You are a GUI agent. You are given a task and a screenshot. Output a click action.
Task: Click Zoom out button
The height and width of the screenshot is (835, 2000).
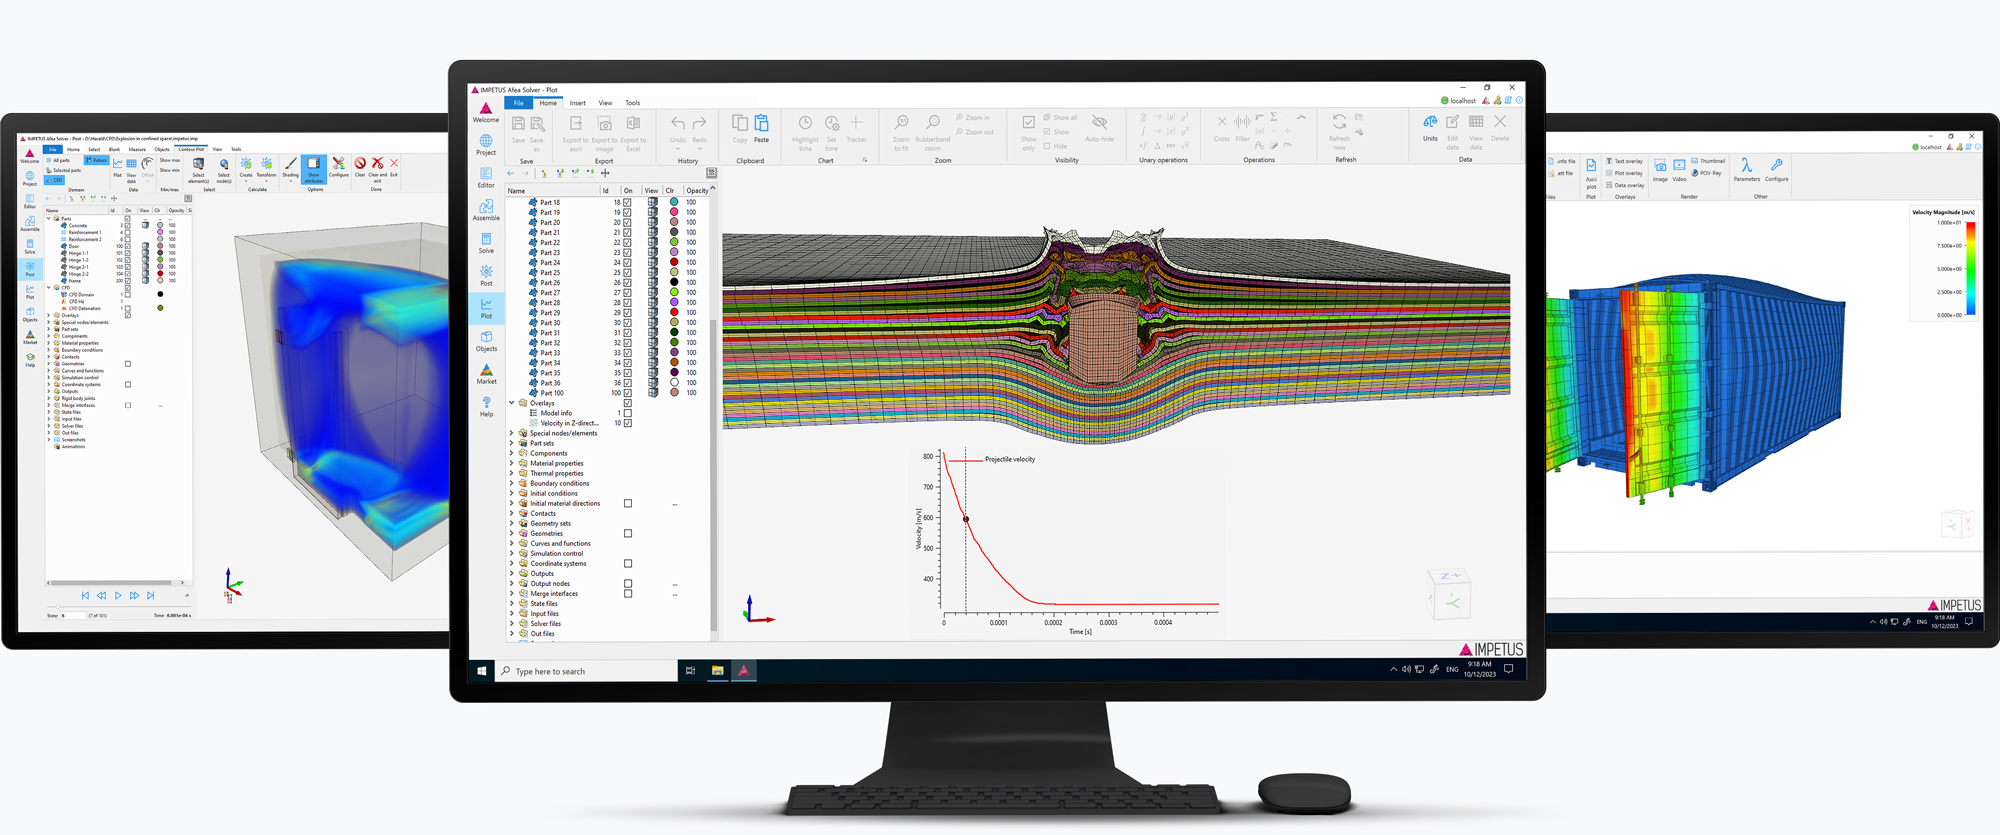(x=974, y=132)
